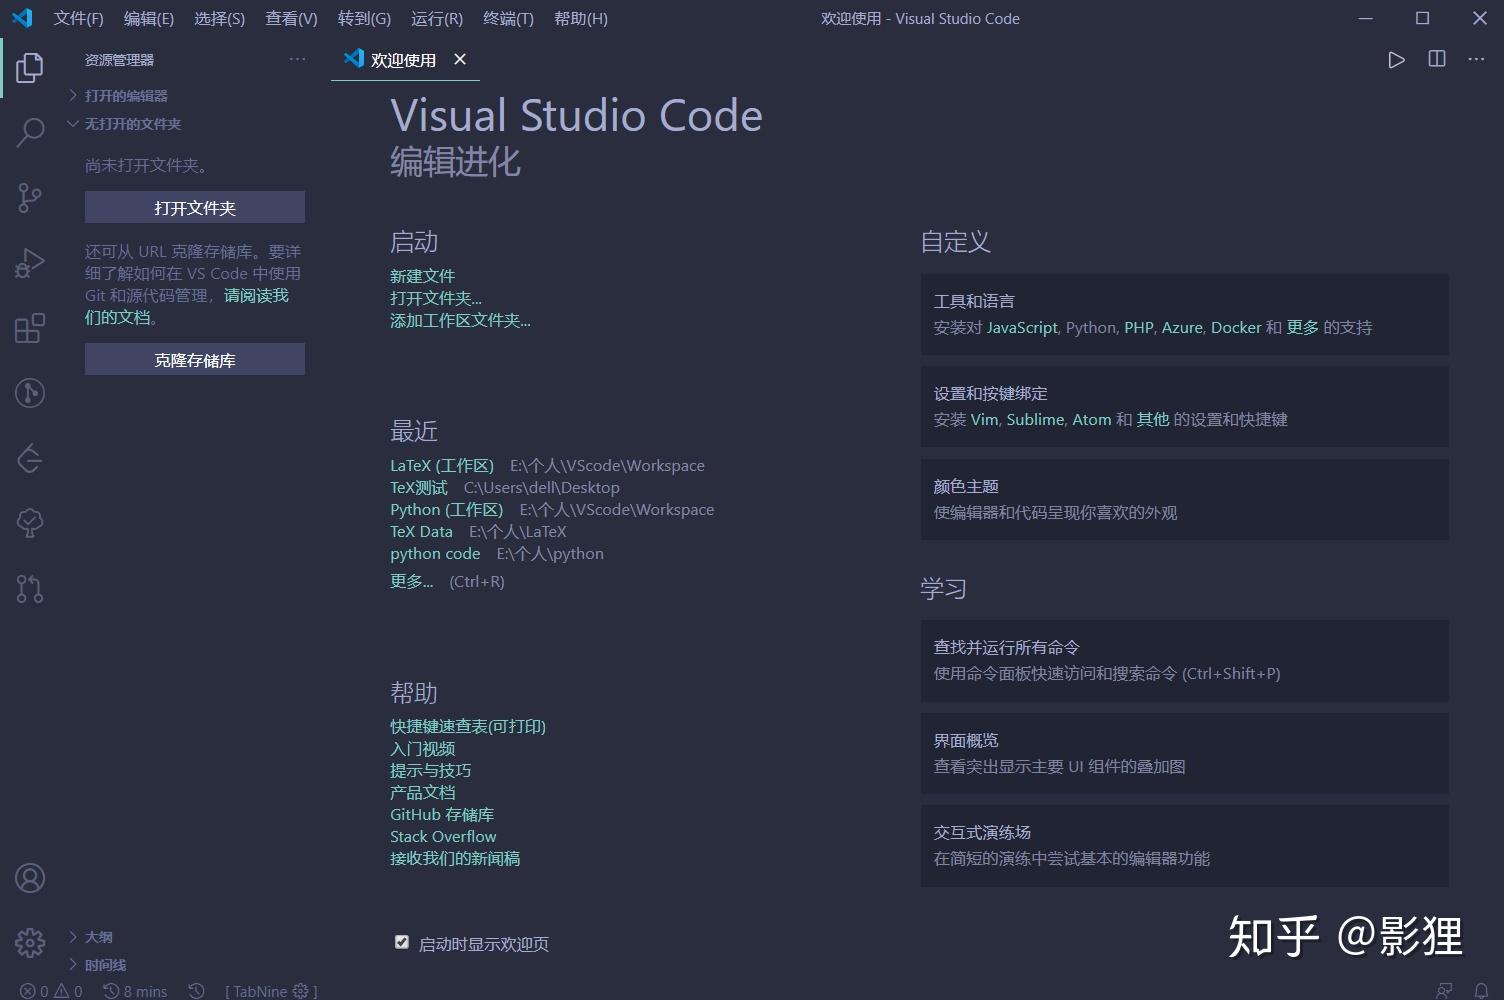The height and width of the screenshot is (1000, 1504).
Task: Open the Manage settings gear icon
Action: coord(29,942)
